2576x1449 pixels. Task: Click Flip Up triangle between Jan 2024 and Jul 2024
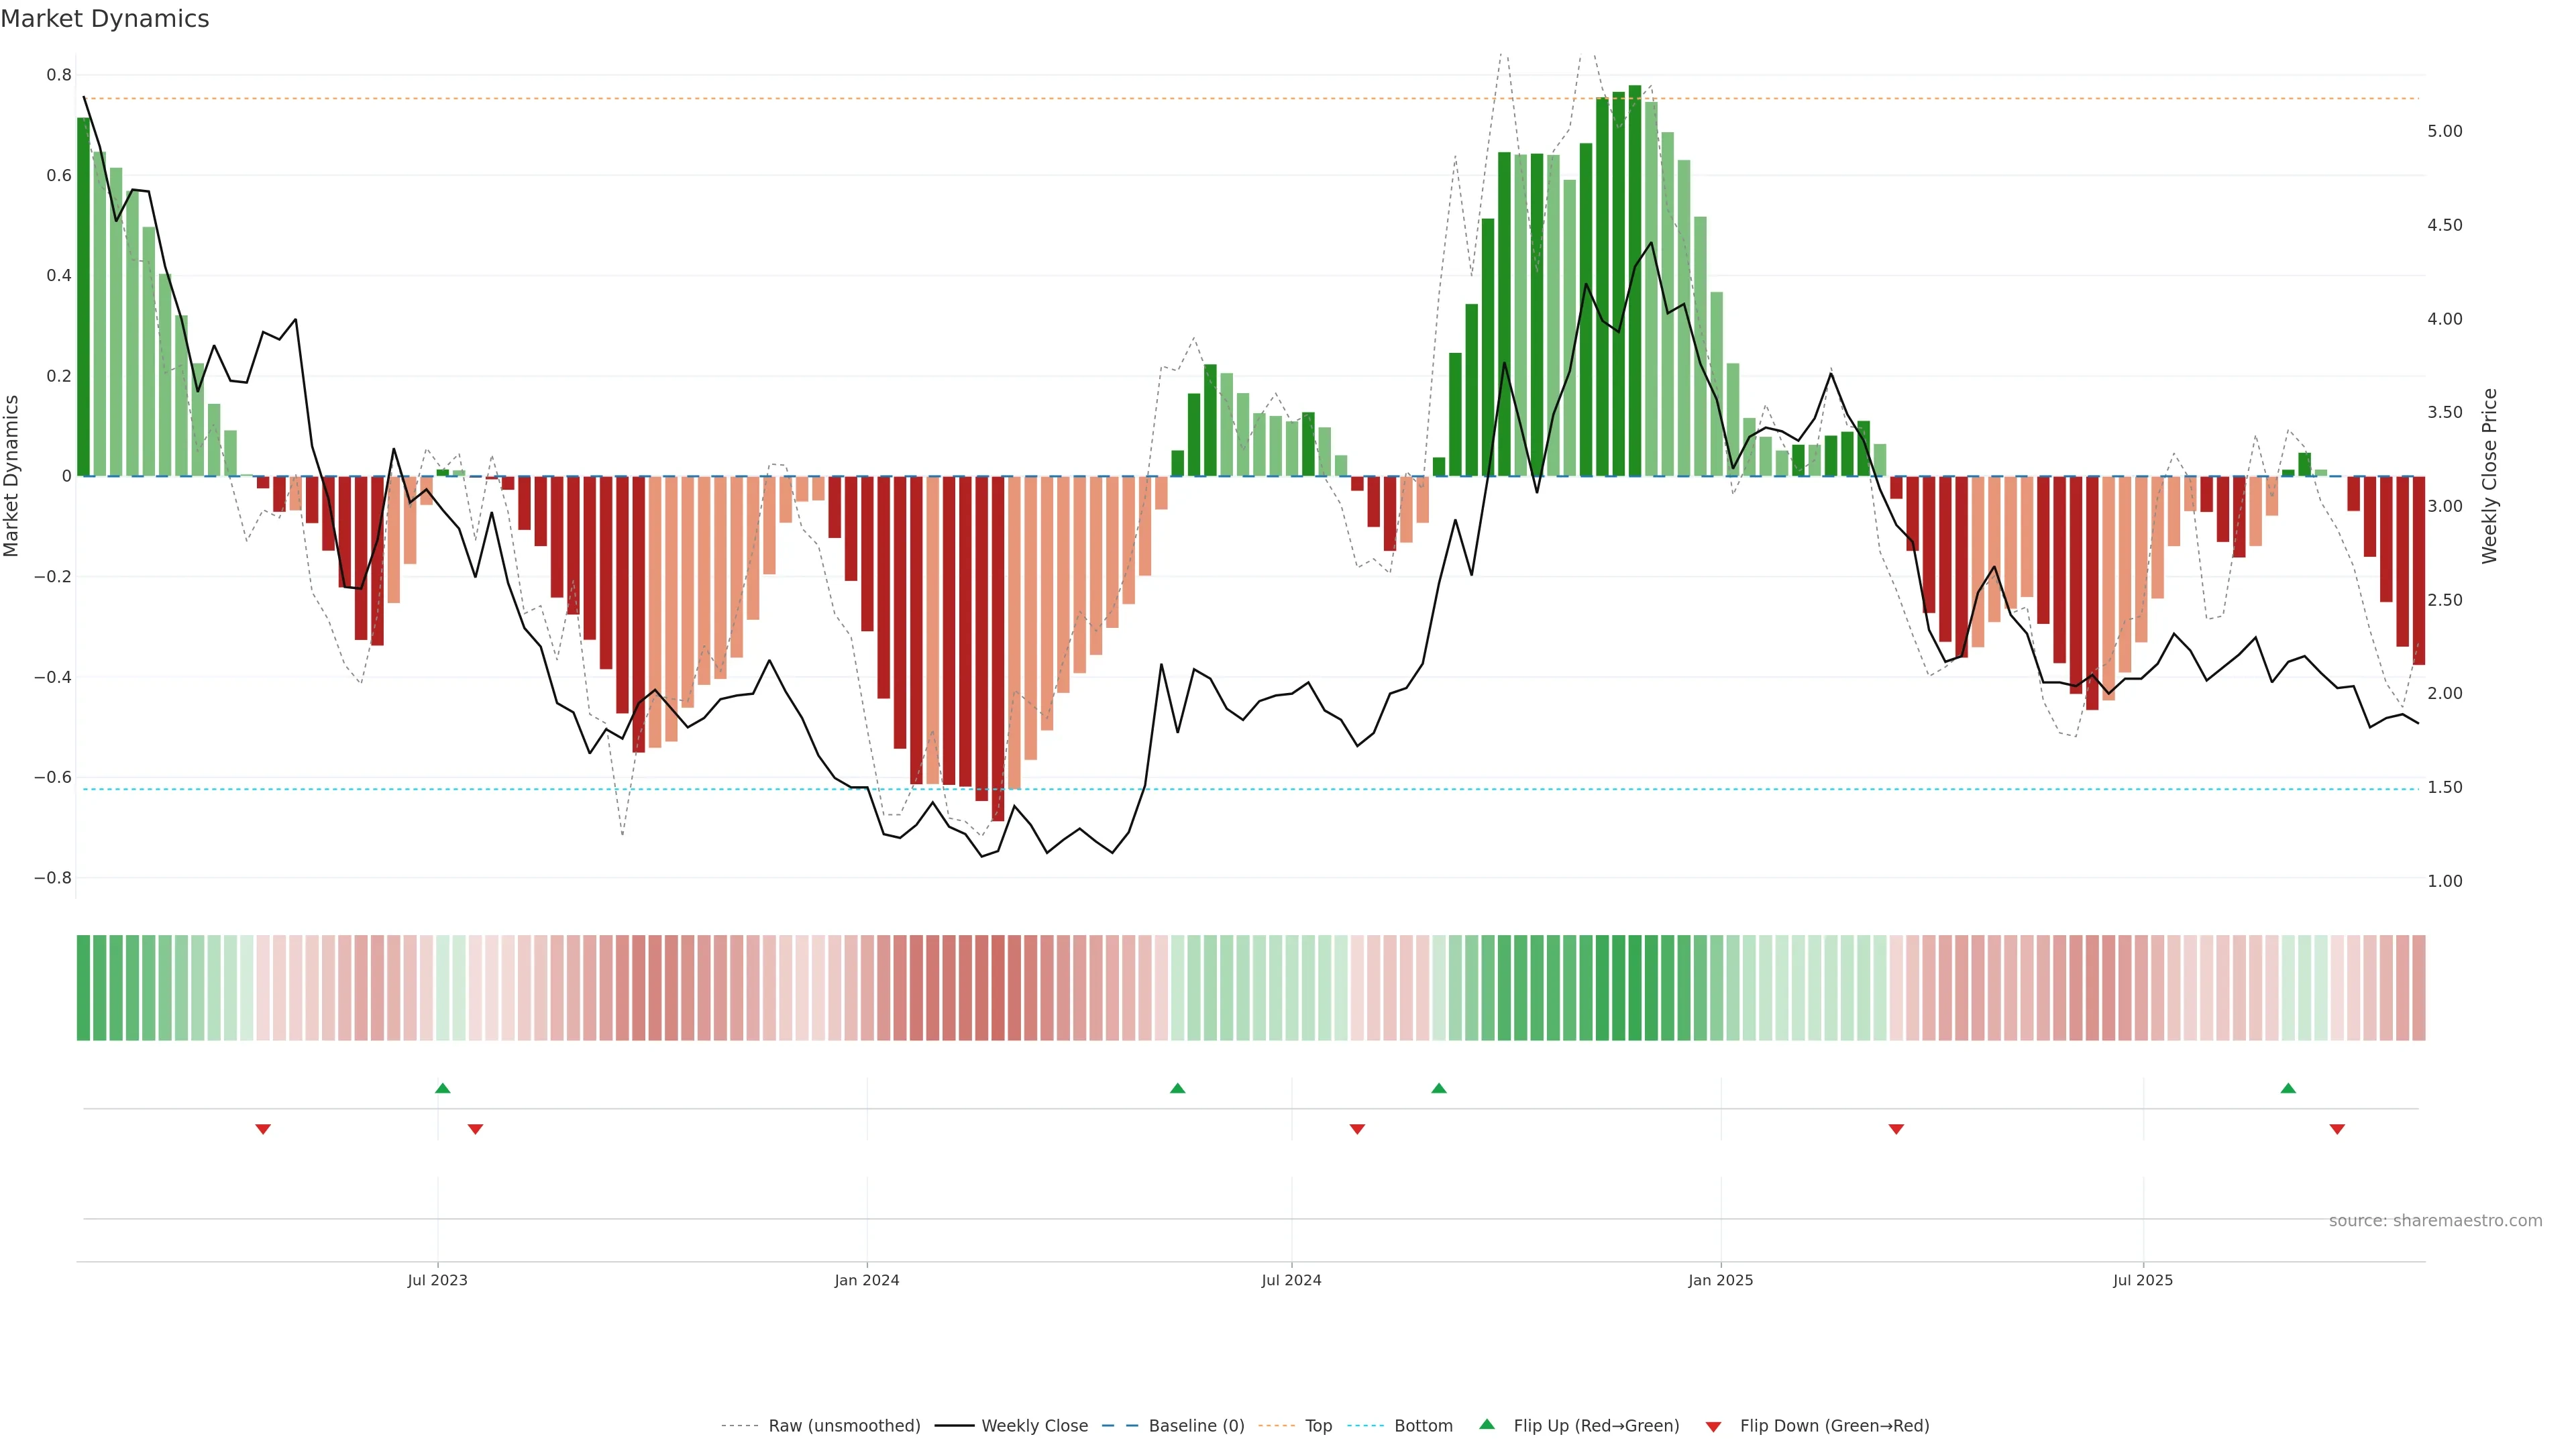[1177, 1088]
